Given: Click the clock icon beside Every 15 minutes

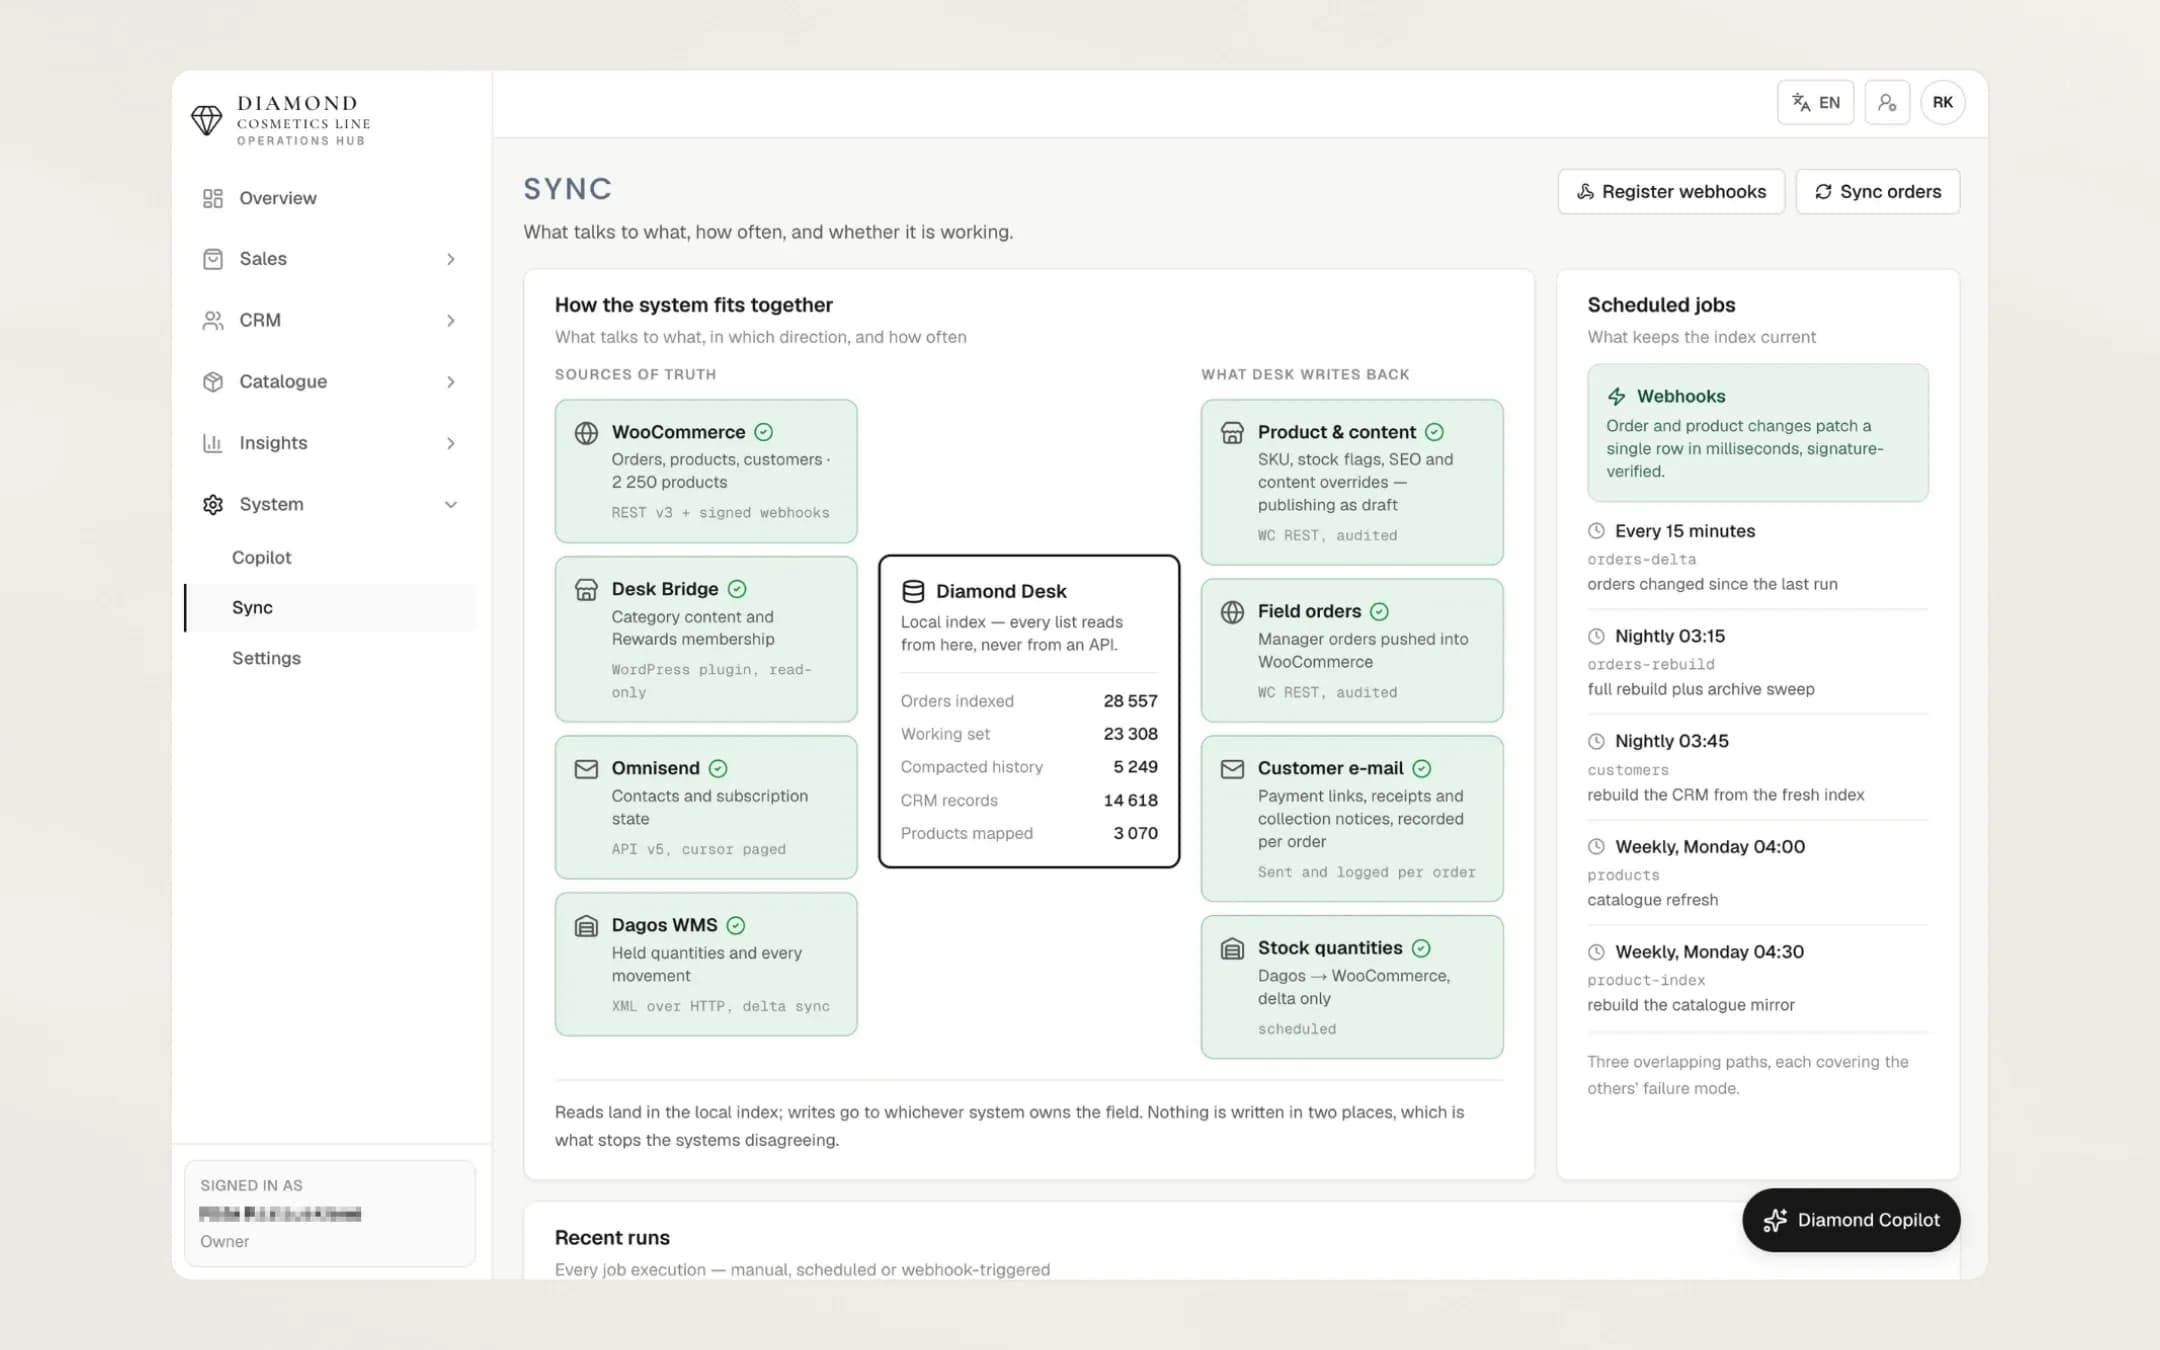Looking at the screenshot, I should click(x=1596, y=531).
